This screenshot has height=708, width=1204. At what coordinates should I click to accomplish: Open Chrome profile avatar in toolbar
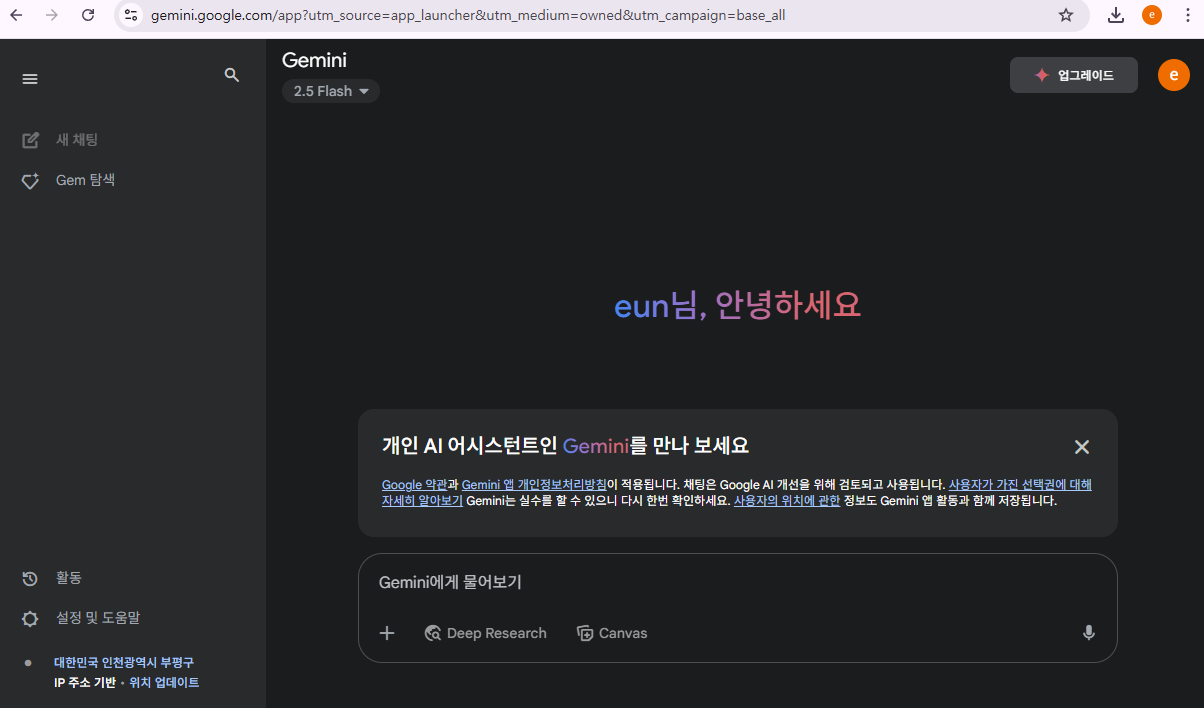tap(1152, 15)
